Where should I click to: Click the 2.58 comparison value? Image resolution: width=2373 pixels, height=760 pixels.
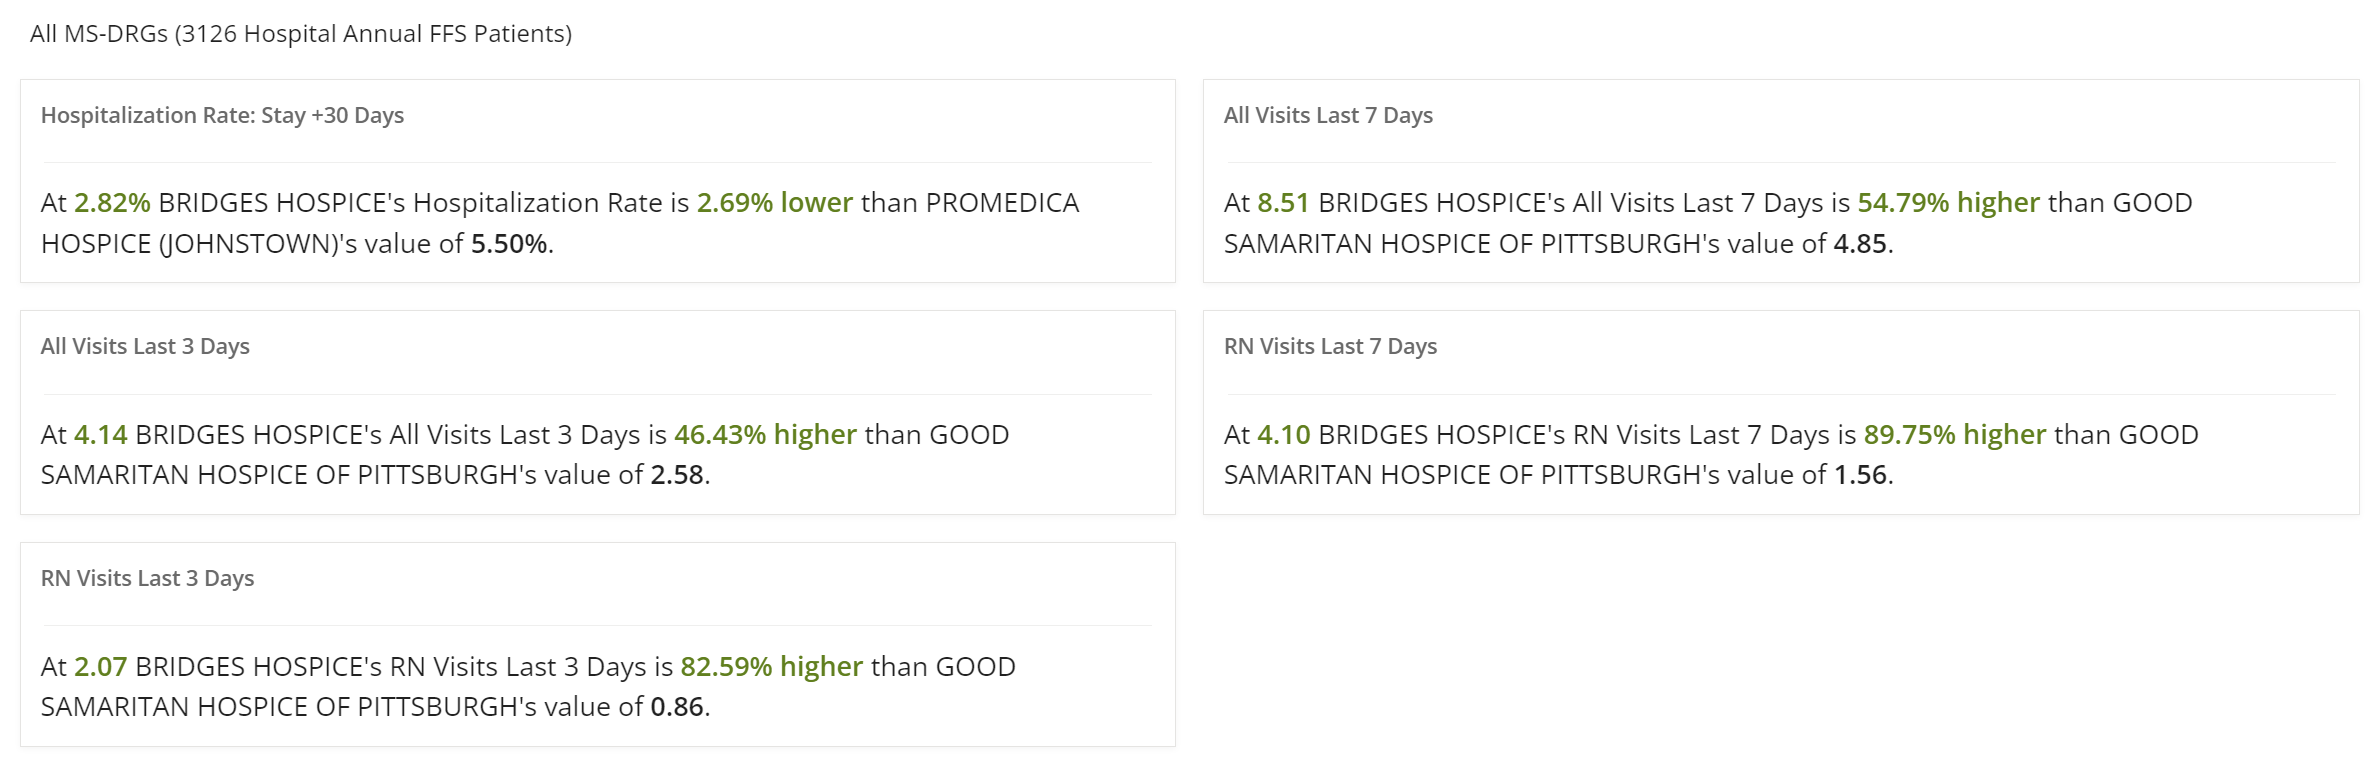[677, 475]
